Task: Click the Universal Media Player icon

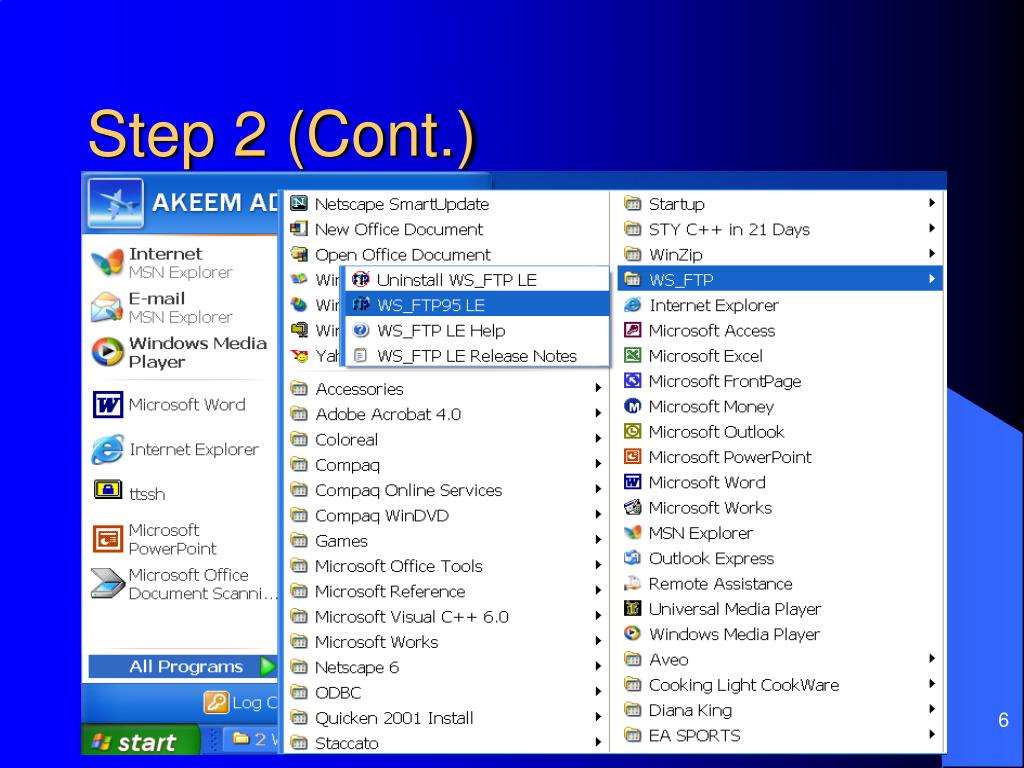Action: point(632,608)
